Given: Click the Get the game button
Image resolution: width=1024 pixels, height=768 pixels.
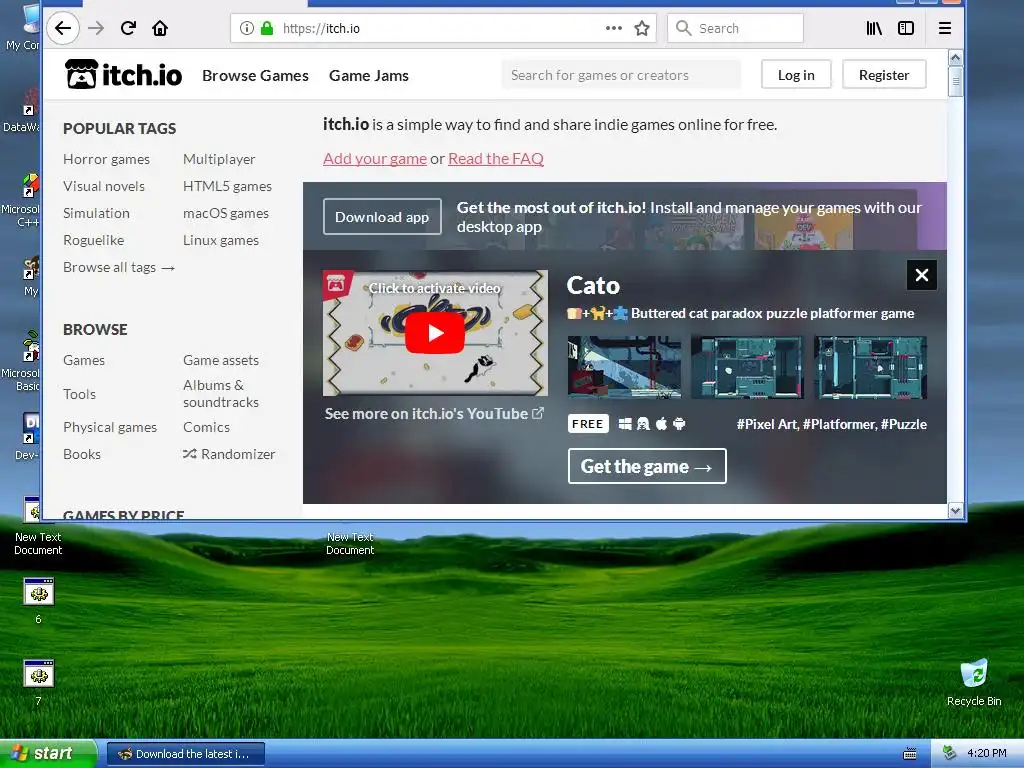Looking at the screenshot, I should tap(647, 466).
